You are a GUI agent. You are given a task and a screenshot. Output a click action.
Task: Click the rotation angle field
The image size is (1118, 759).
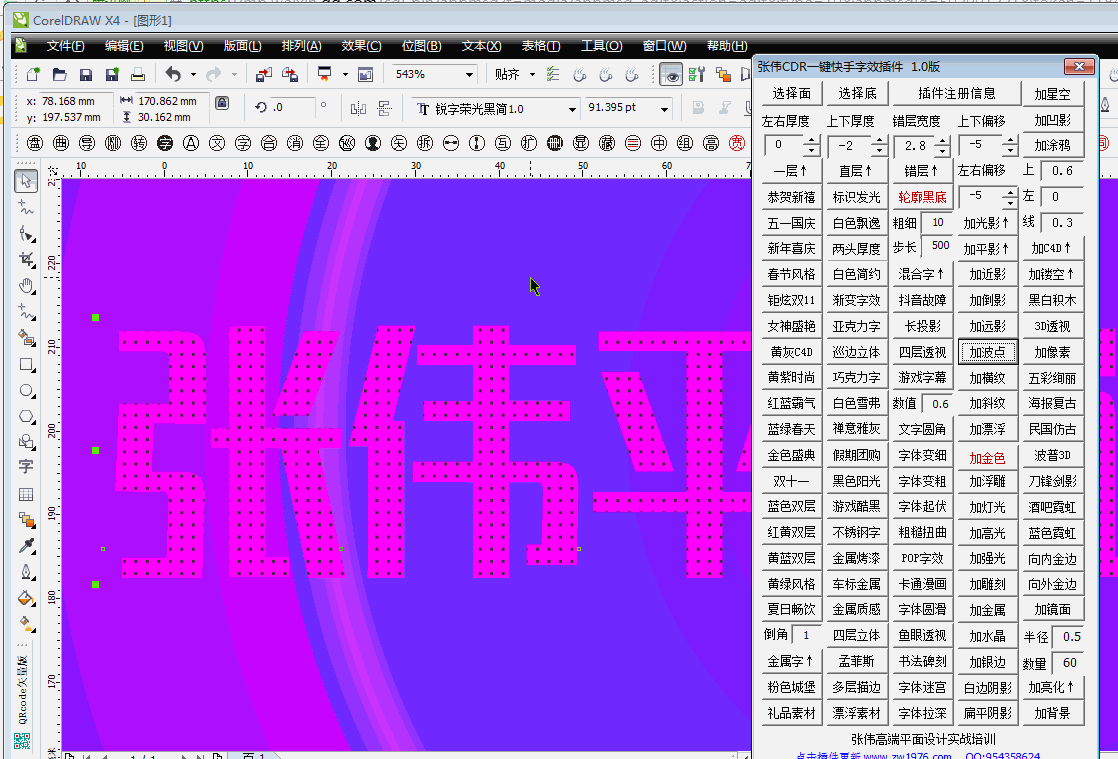pyautogui.click(x=293, y=108)
